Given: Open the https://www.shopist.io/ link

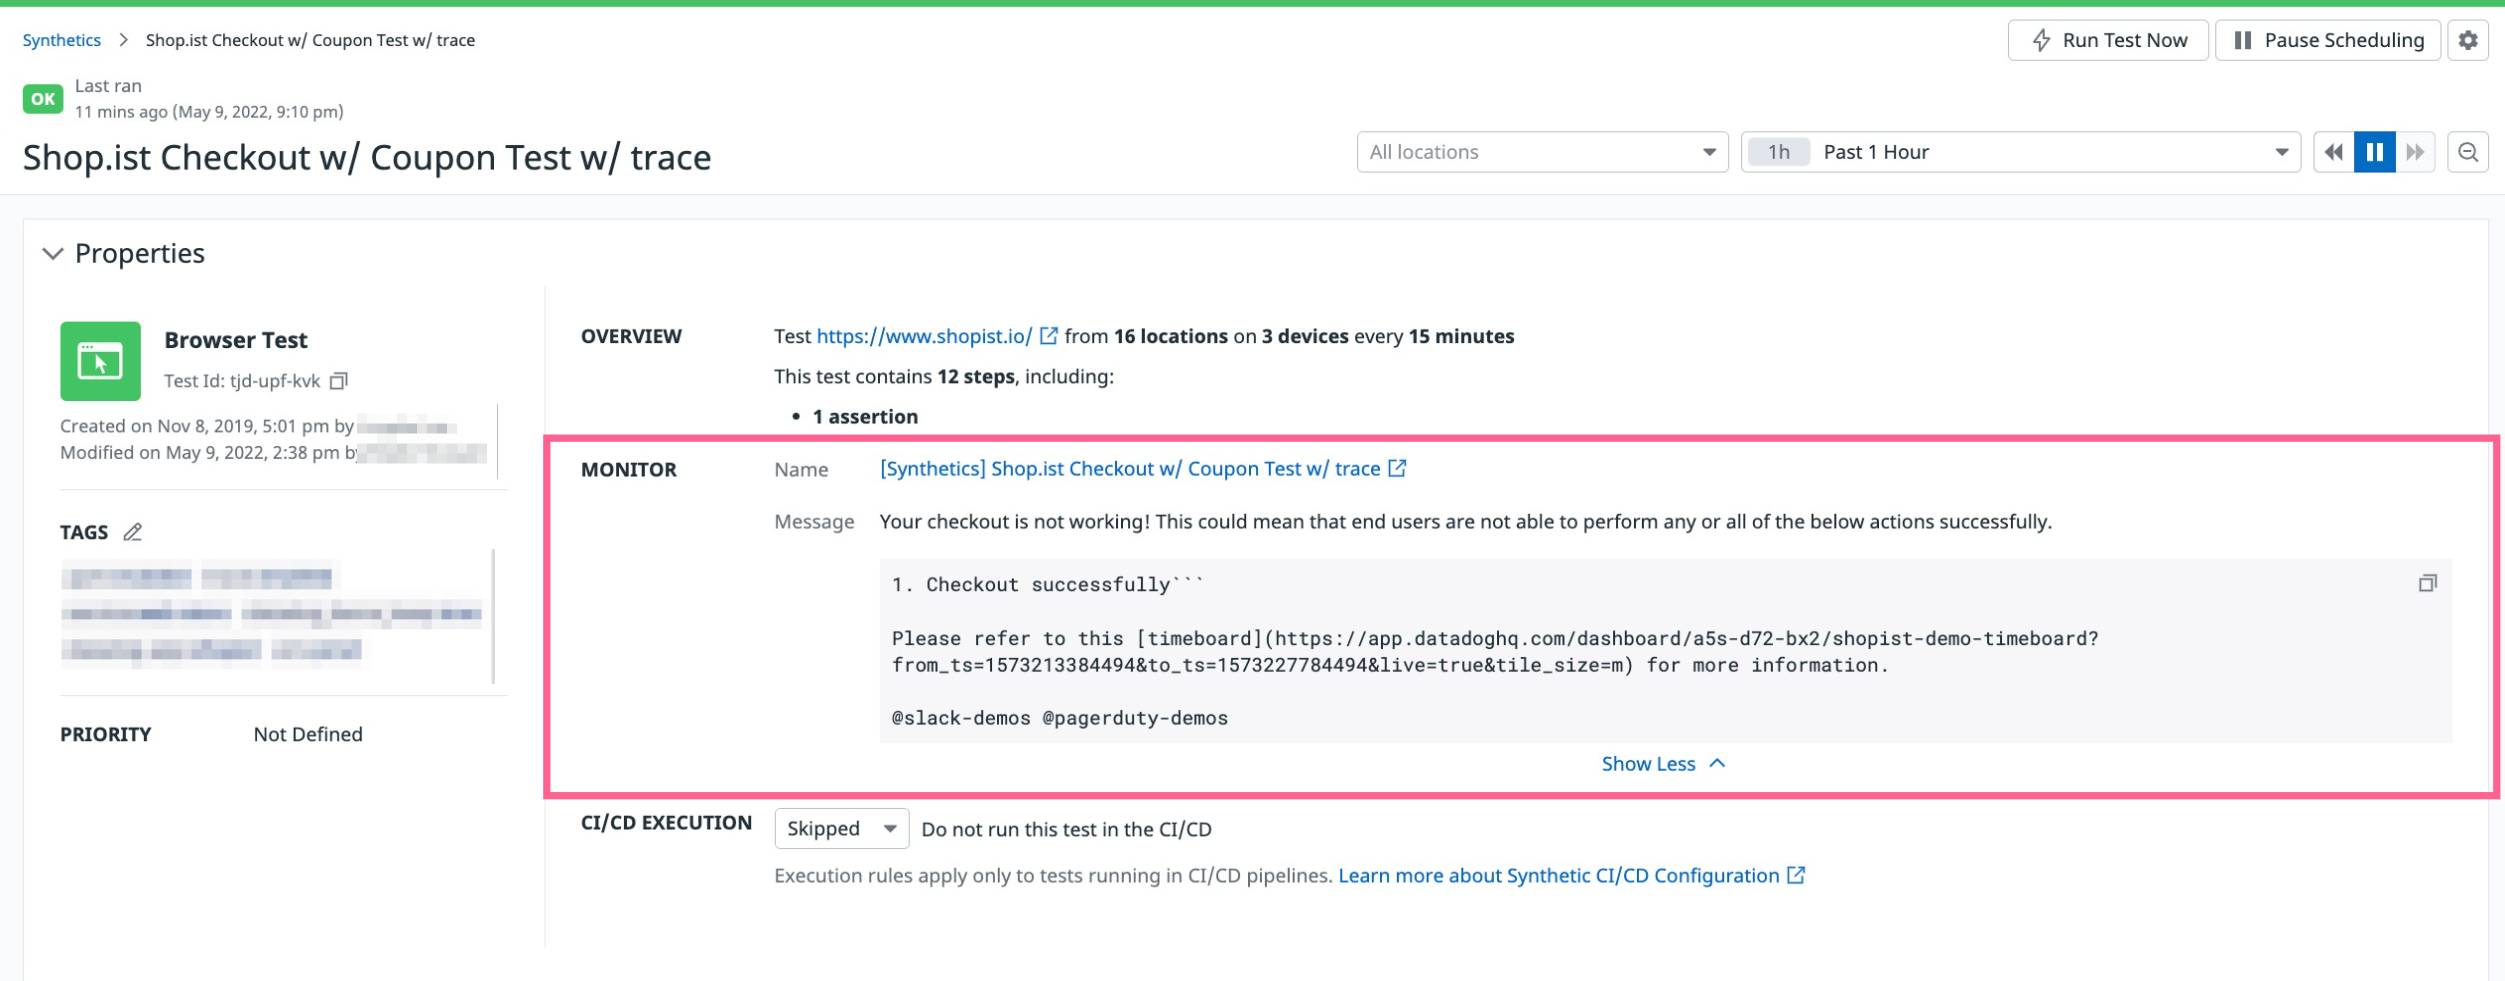Looking at the screenshot, I should (x=924, y=336).
